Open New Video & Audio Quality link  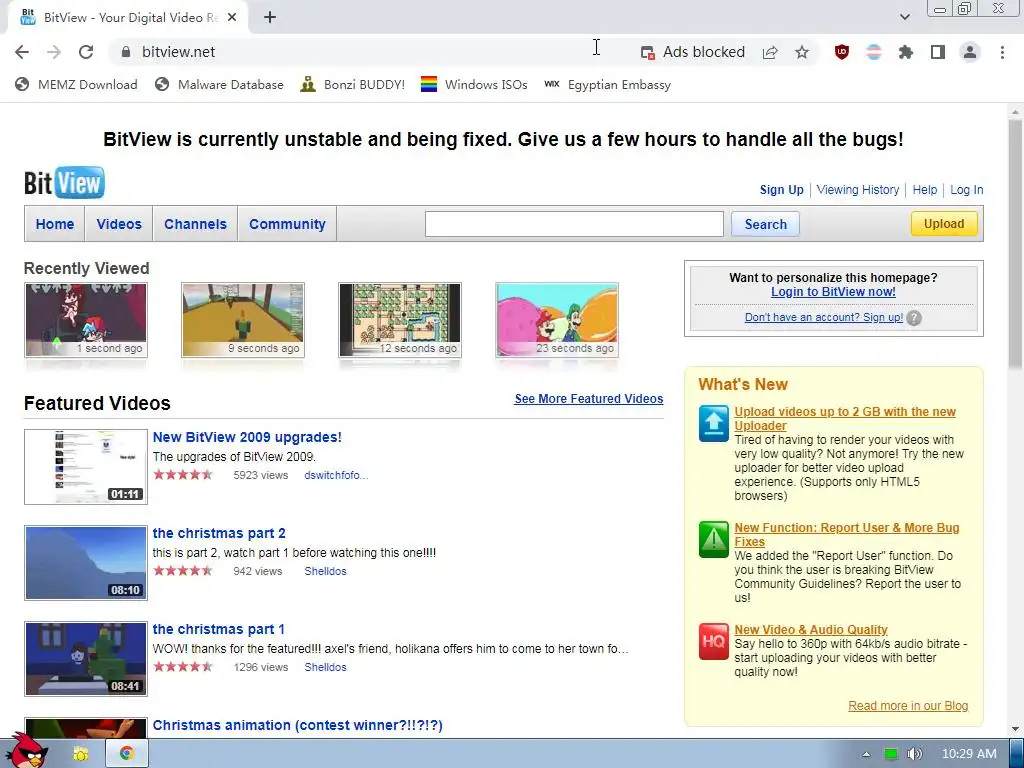pos(810,630)
